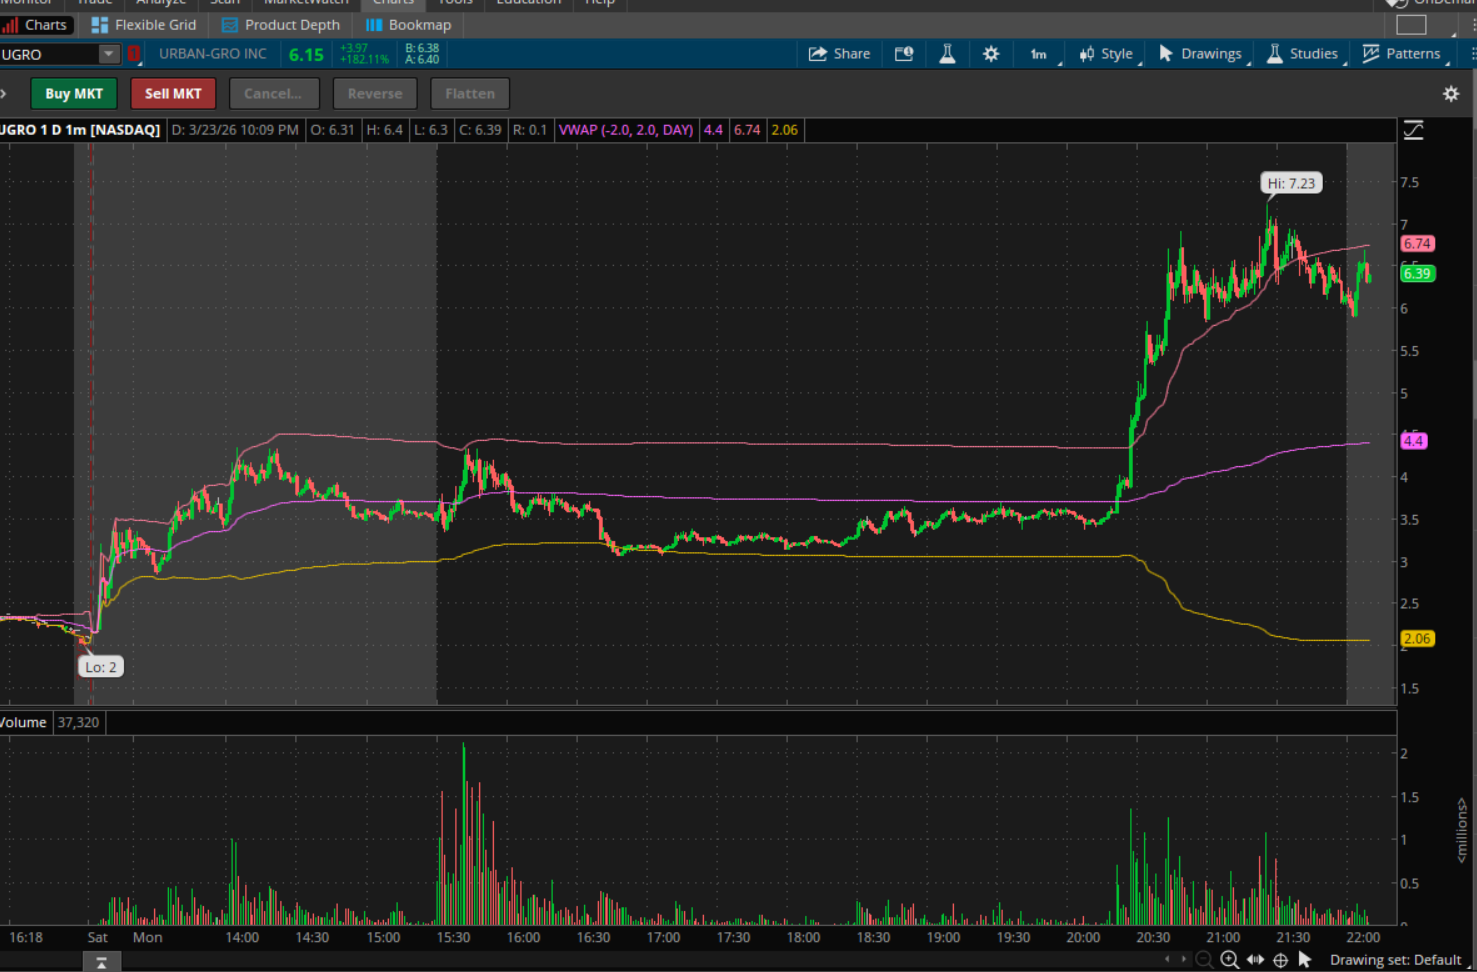This screenshot has height=972, width=1477.
Task: Click the Hi: 7.23 price bubble
Action: click(x=1291, y=183)
